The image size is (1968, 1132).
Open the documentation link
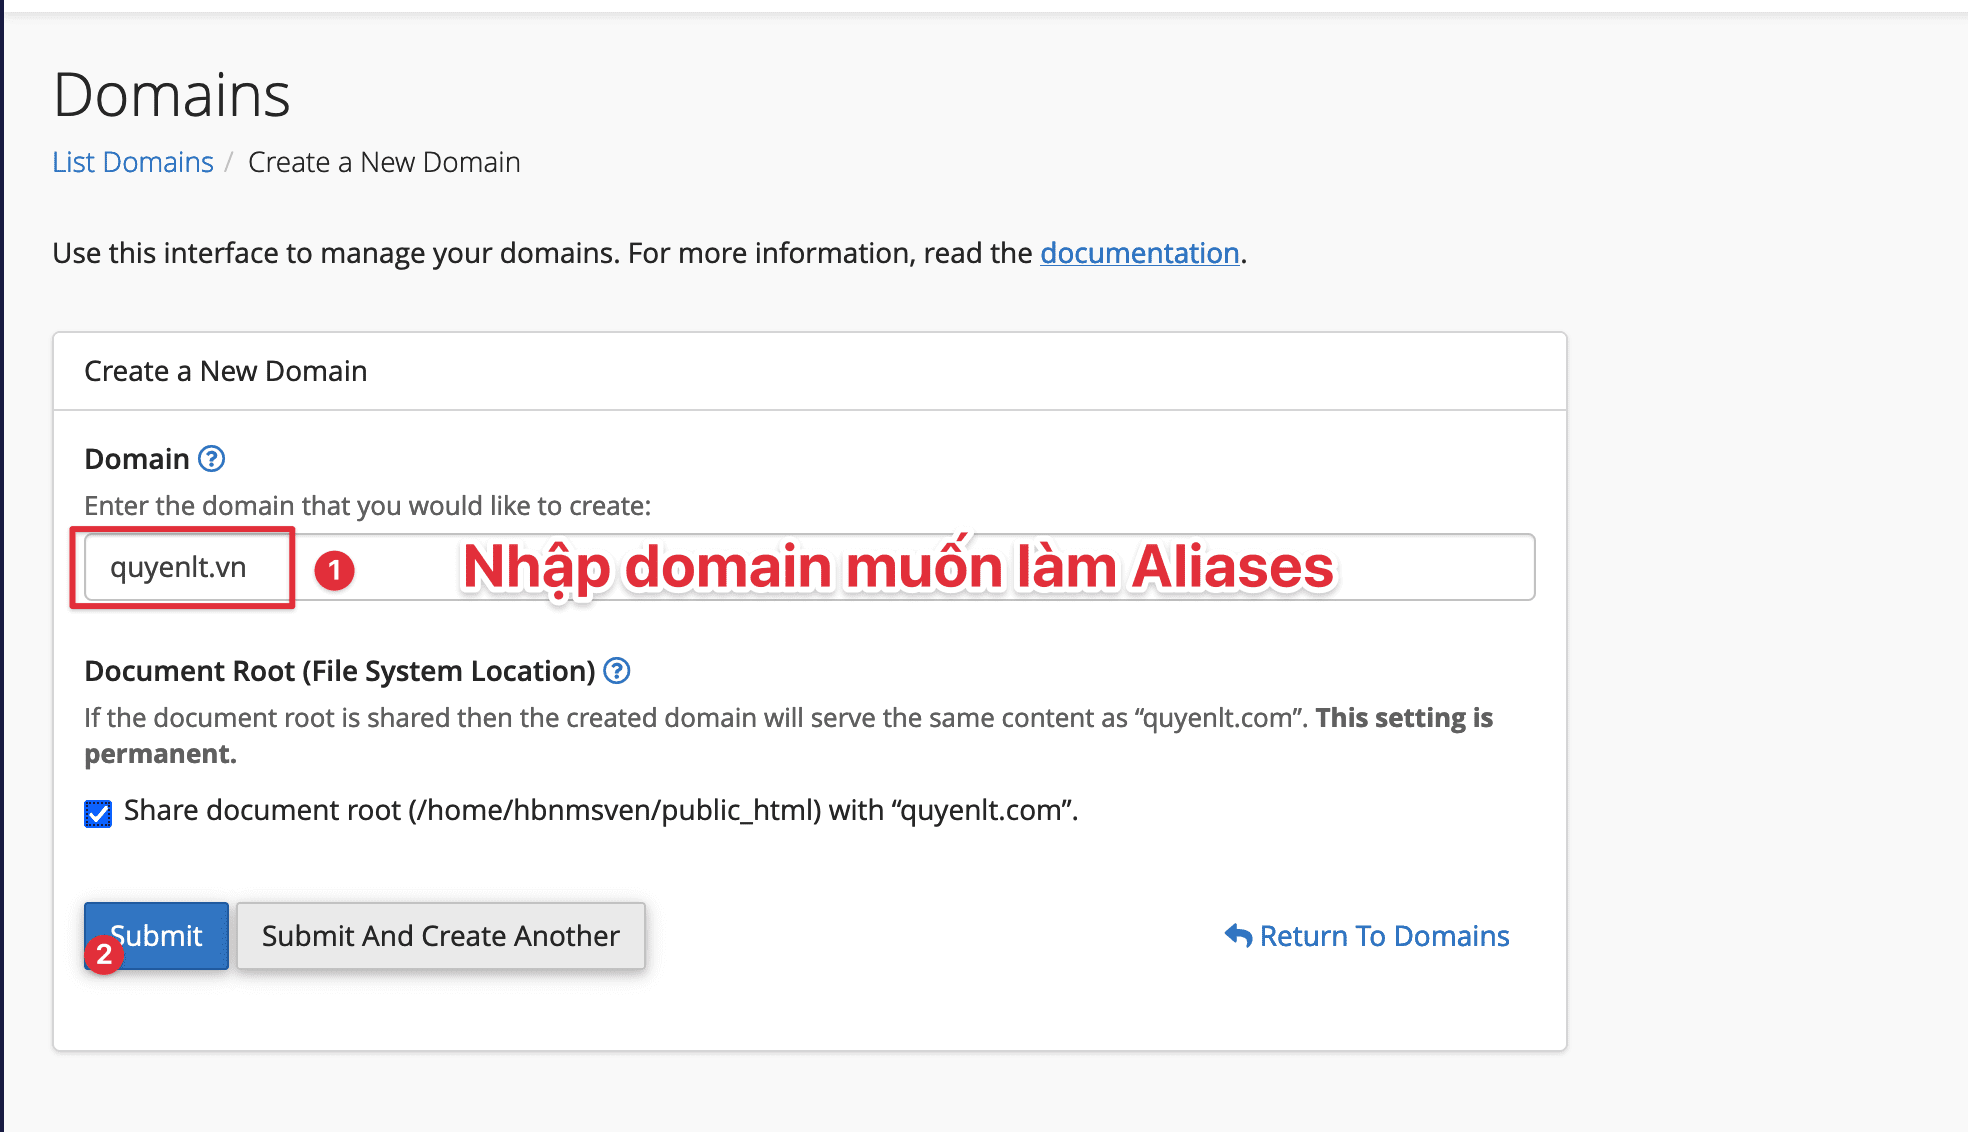[x=1139, y=253]
